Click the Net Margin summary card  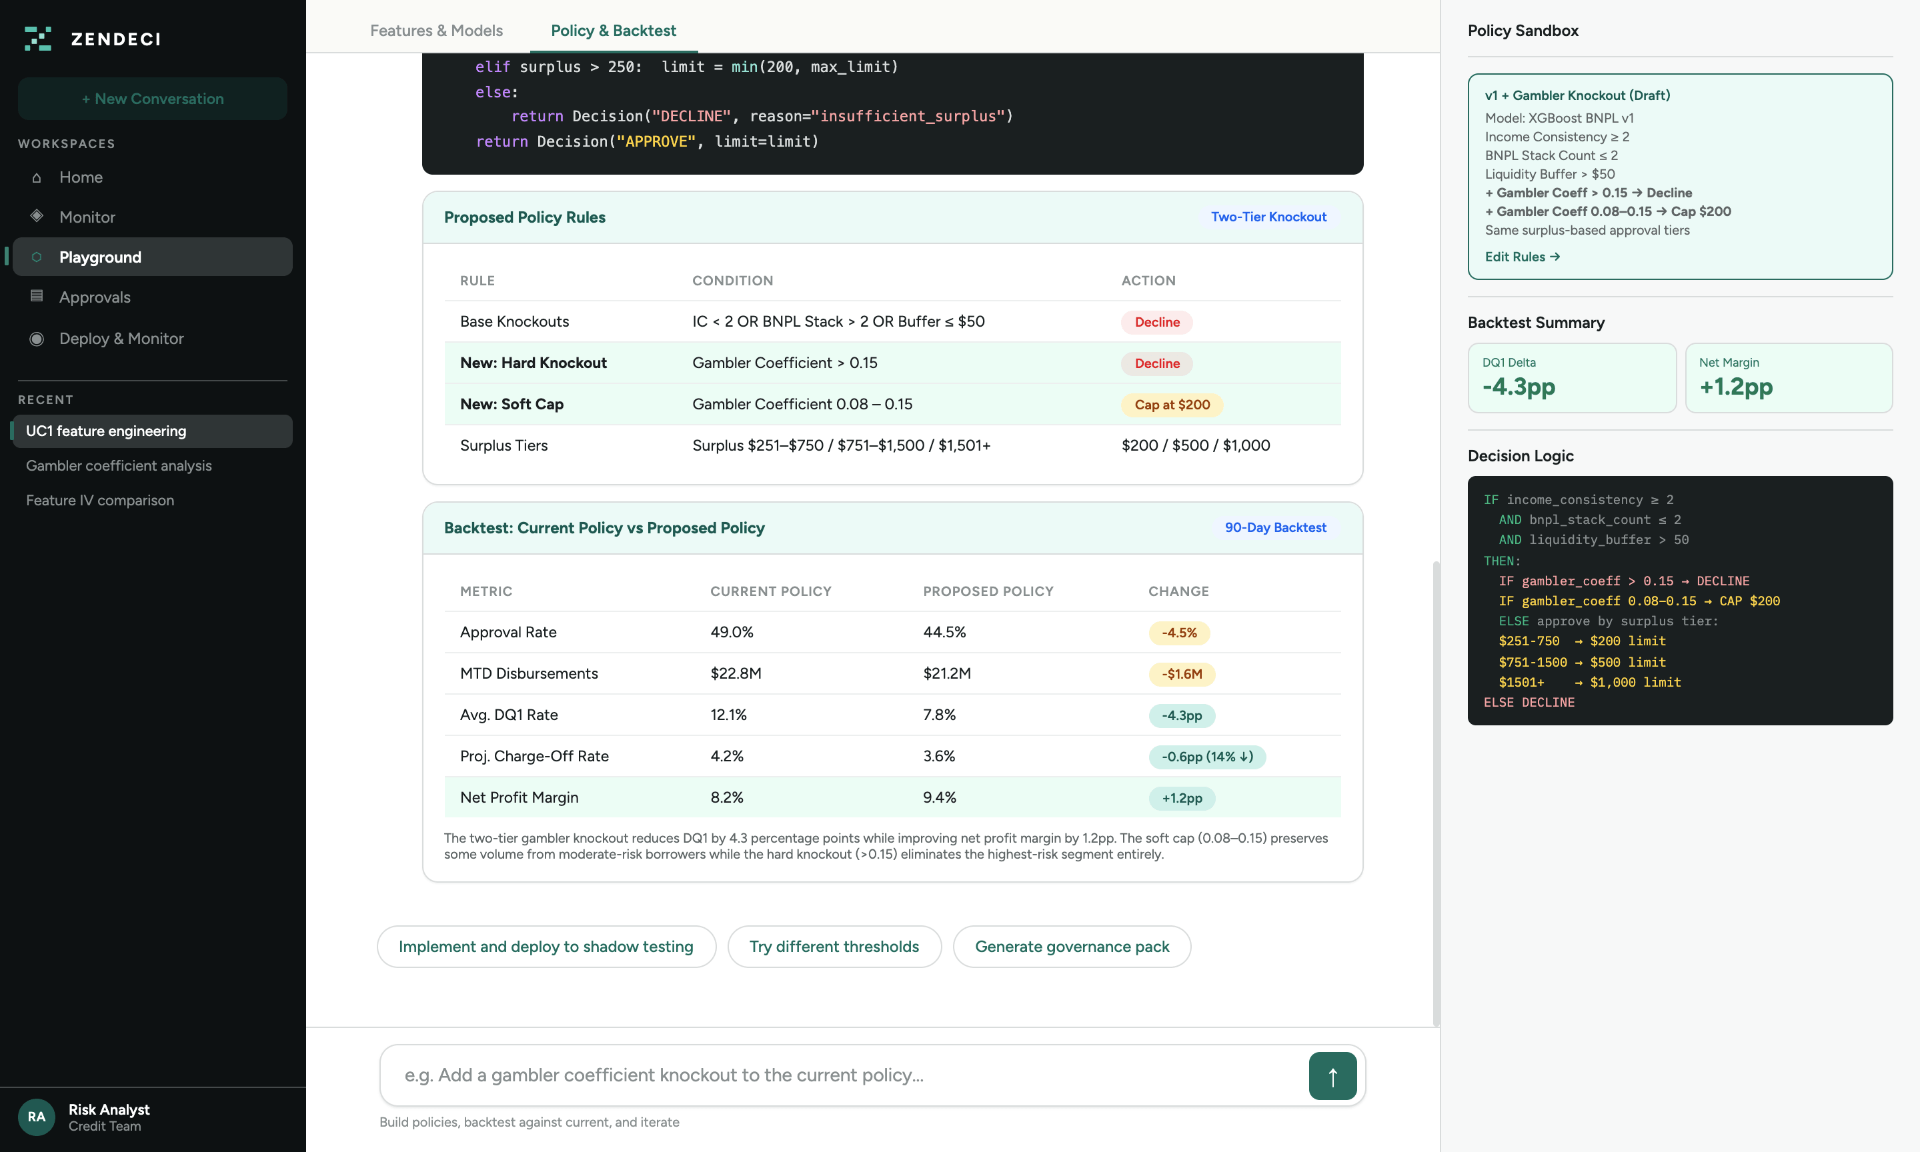[1788, 378]
